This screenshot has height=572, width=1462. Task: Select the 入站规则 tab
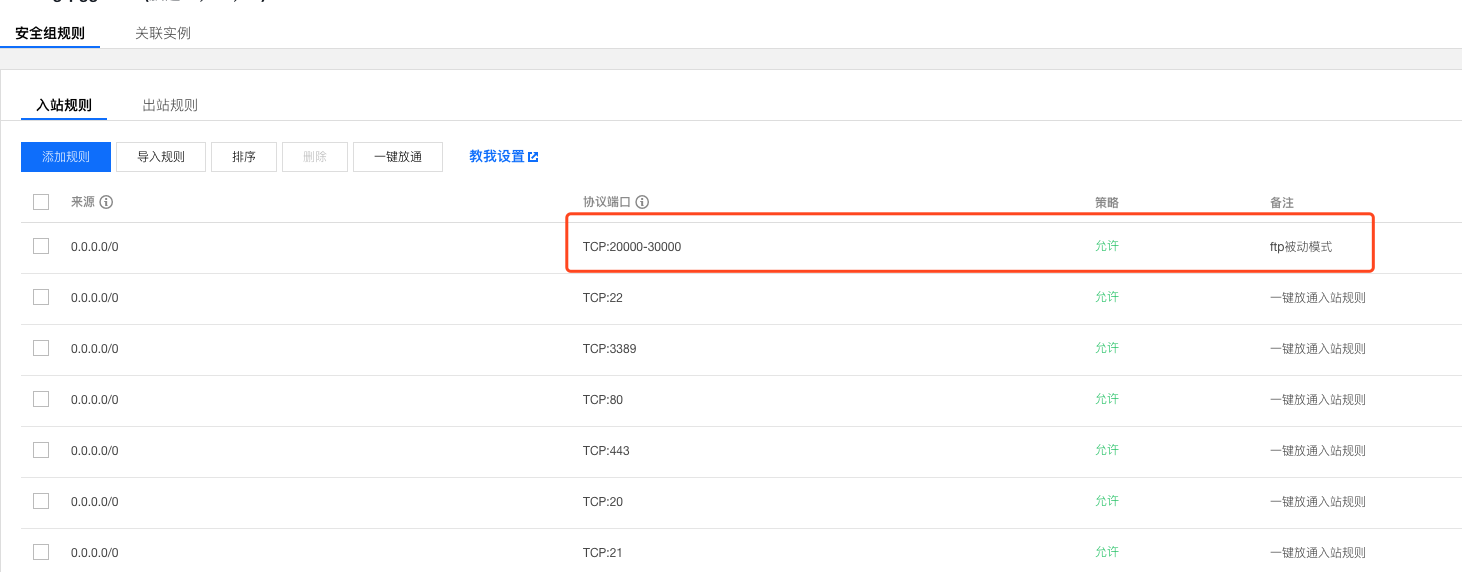coord(64,105)
